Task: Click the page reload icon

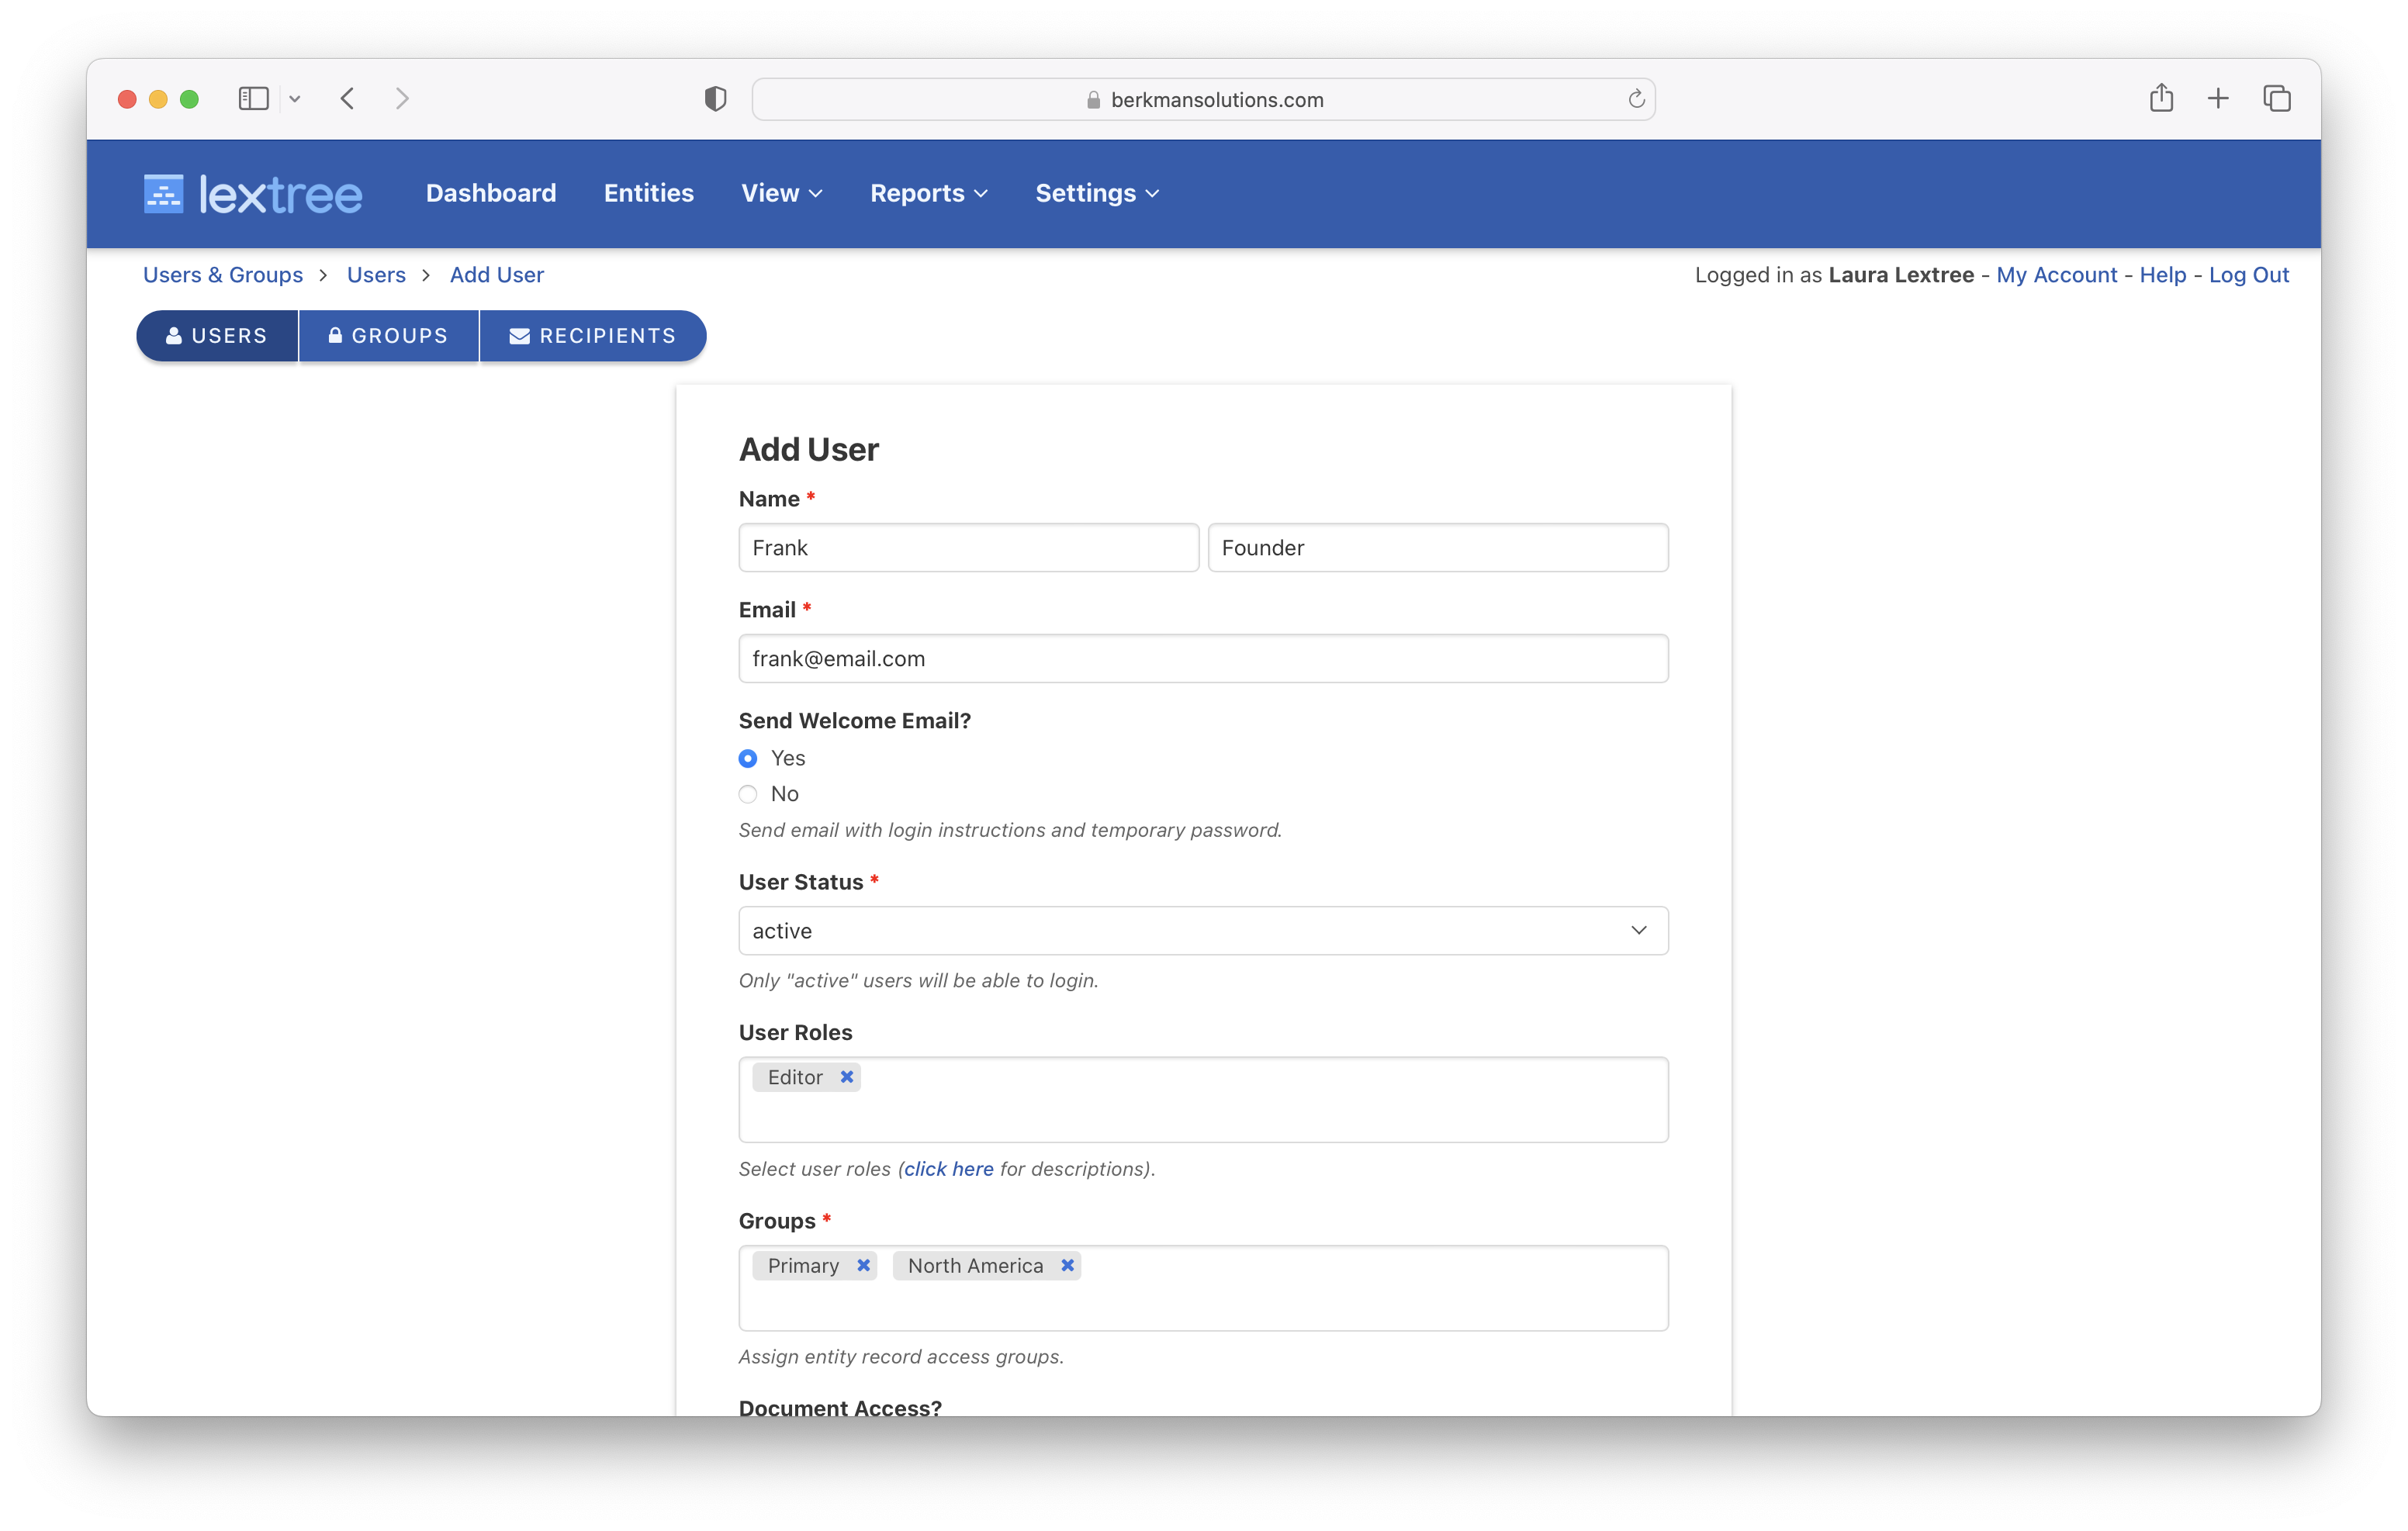Action: click(1636, 98)
